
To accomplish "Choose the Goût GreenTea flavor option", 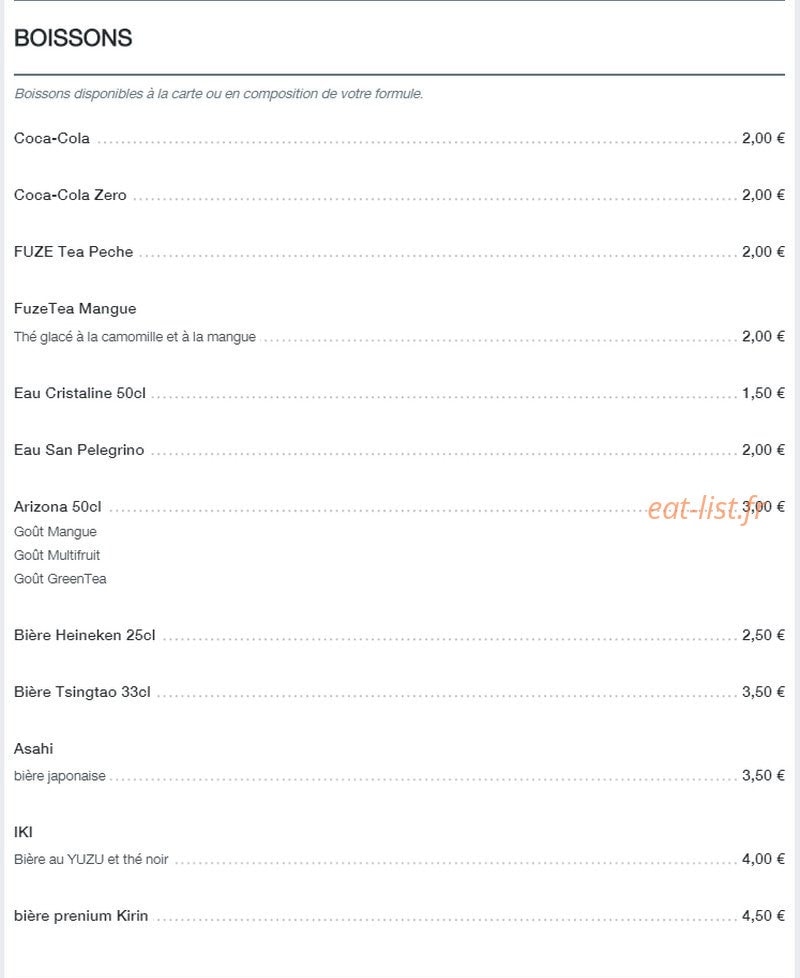I will [60, 579].
